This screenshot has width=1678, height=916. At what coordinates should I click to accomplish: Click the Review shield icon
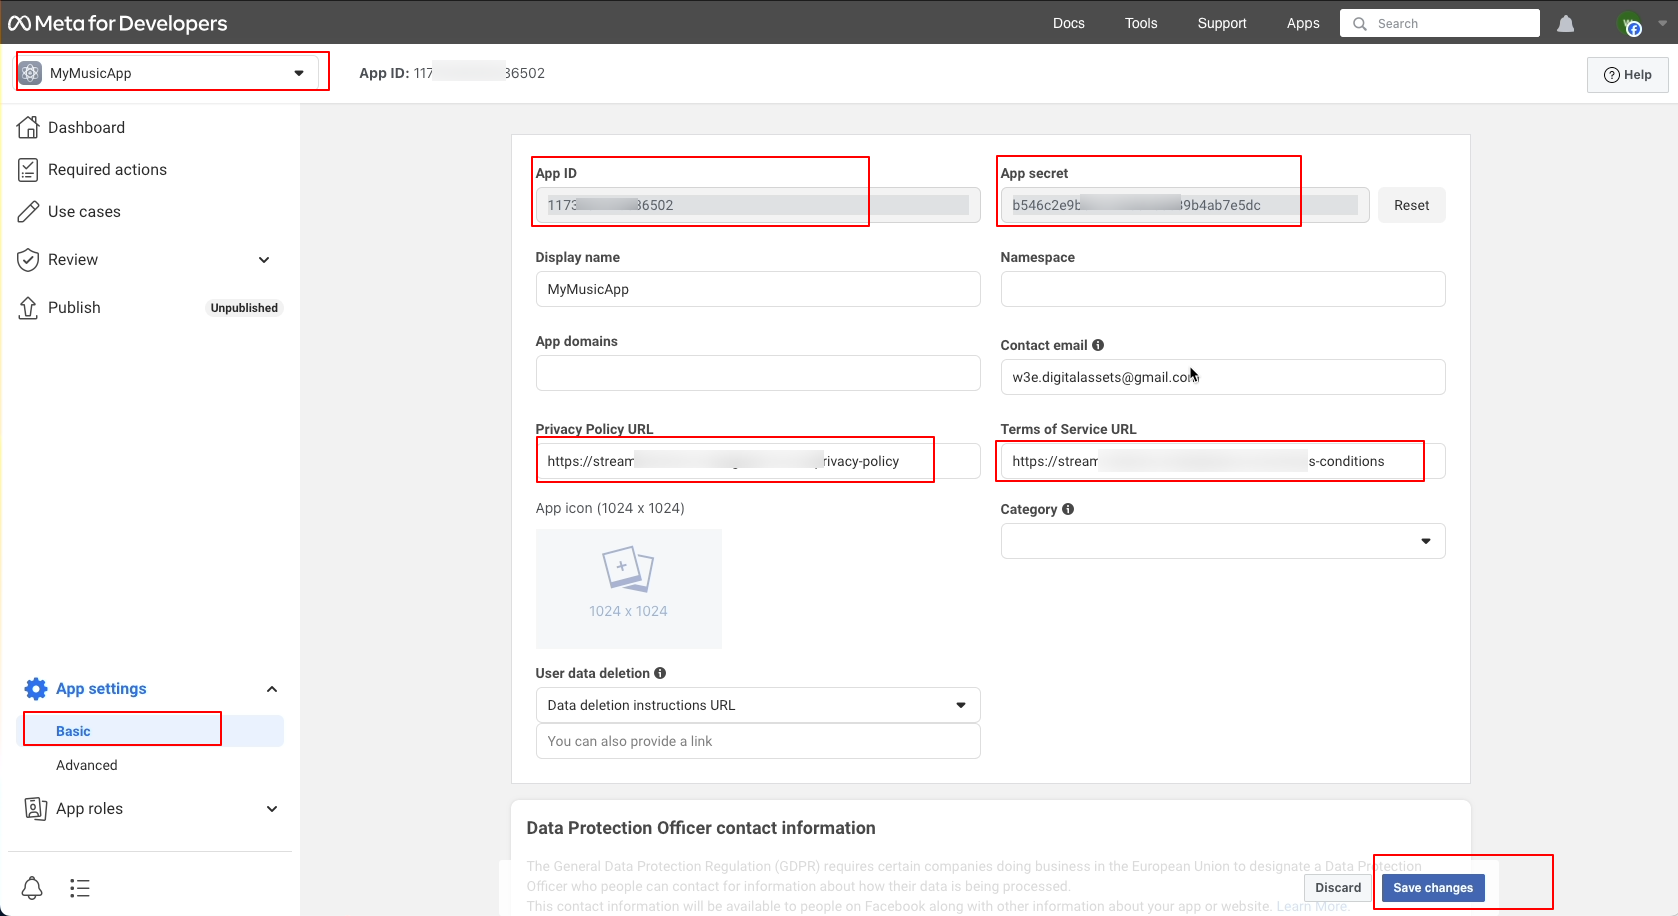[x=28, y=259]
